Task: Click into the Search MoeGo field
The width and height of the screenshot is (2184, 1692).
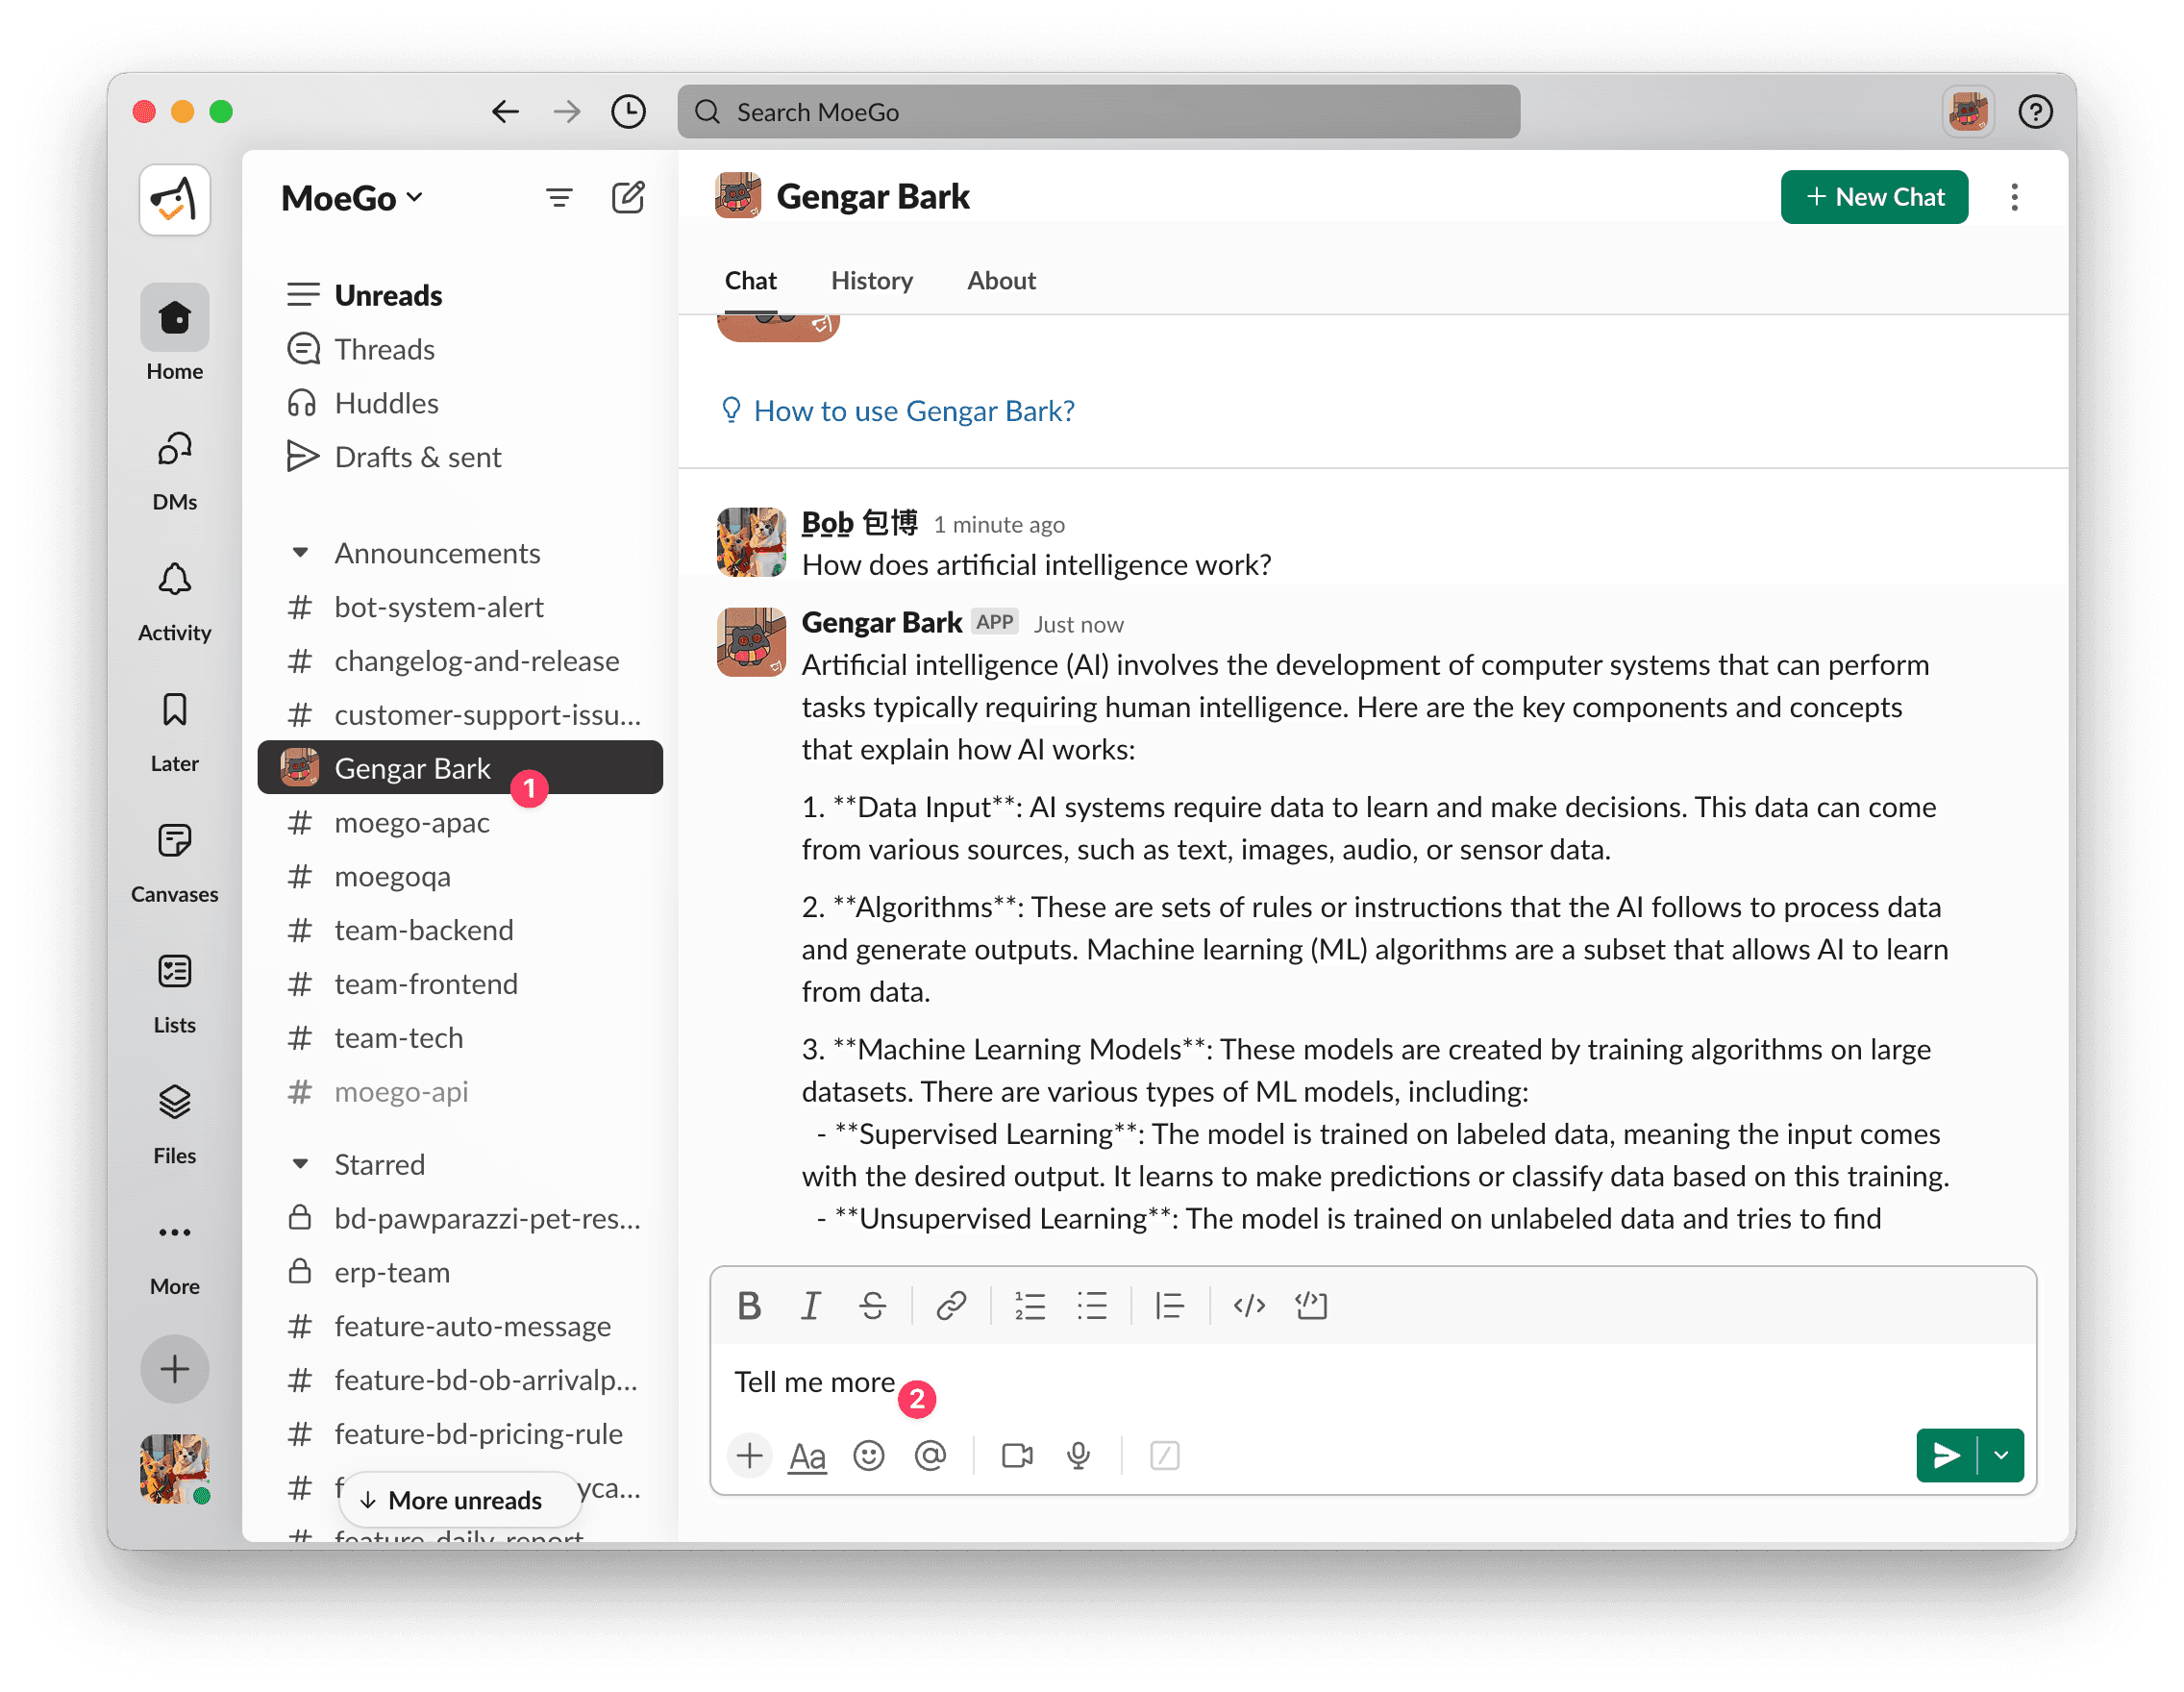Action: tap(1099, 111)
